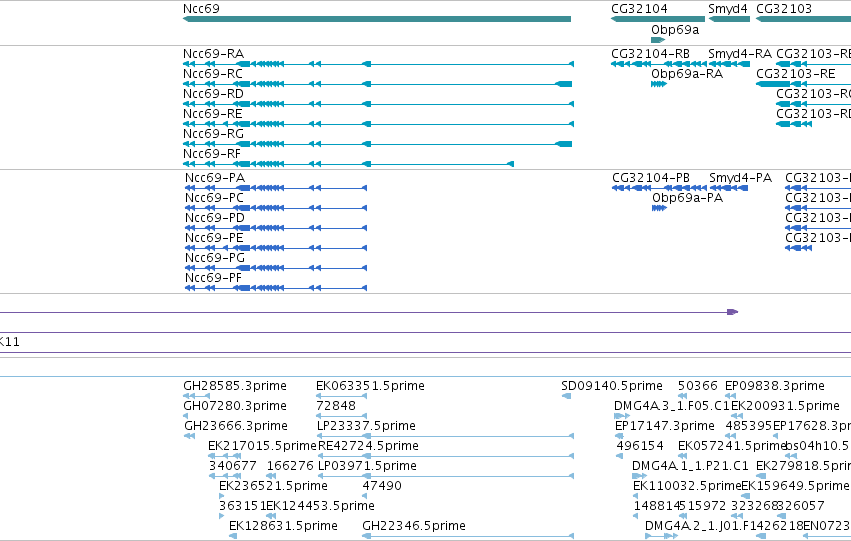Select the 166276 feature
This screenshot has height=541, width=851.
coord(271,476)
